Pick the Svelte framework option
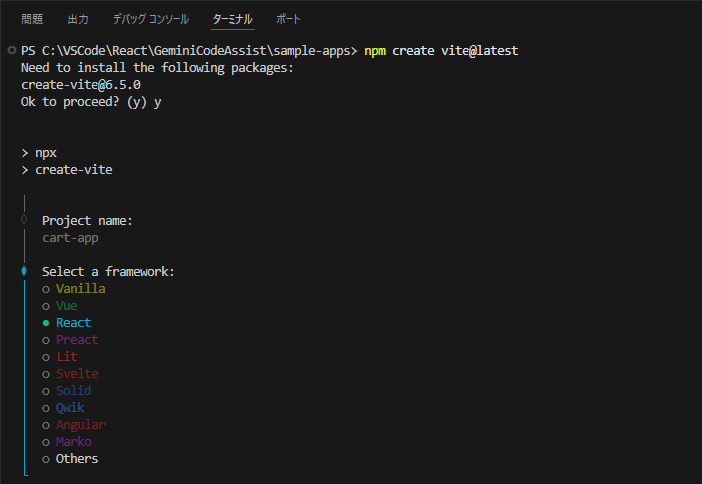The height and width of the screenshot is (484, 702). 70,374
